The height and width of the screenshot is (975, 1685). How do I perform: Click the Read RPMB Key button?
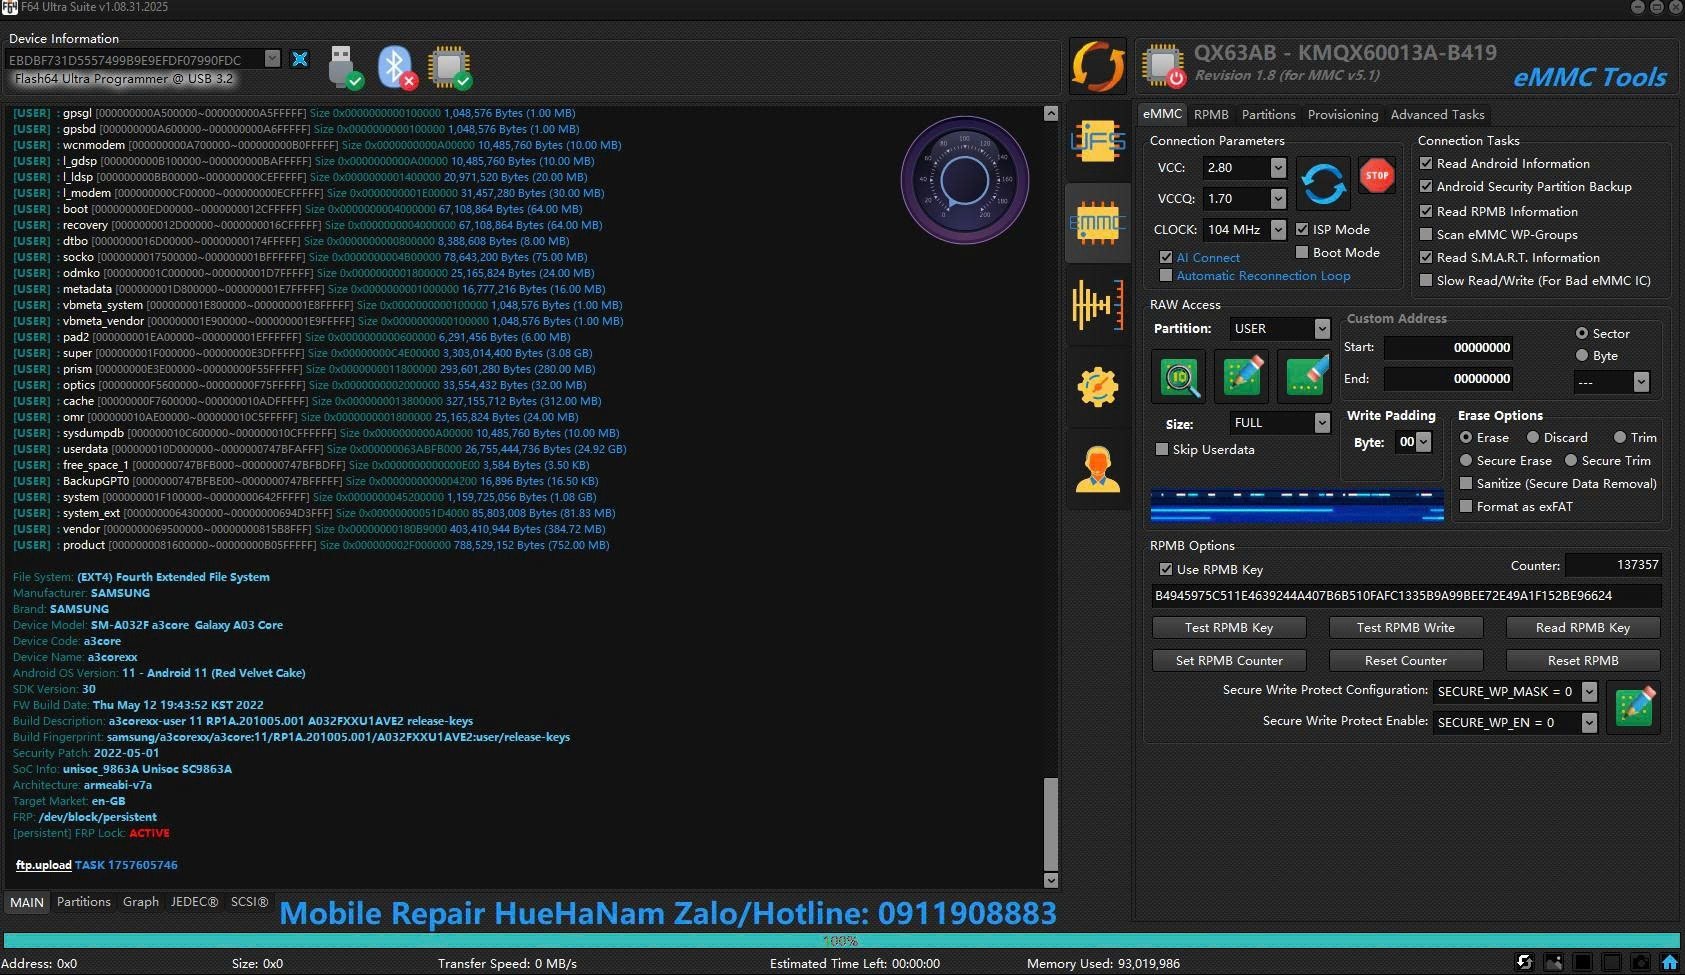pyautogui.click(x=1583, y=628)
